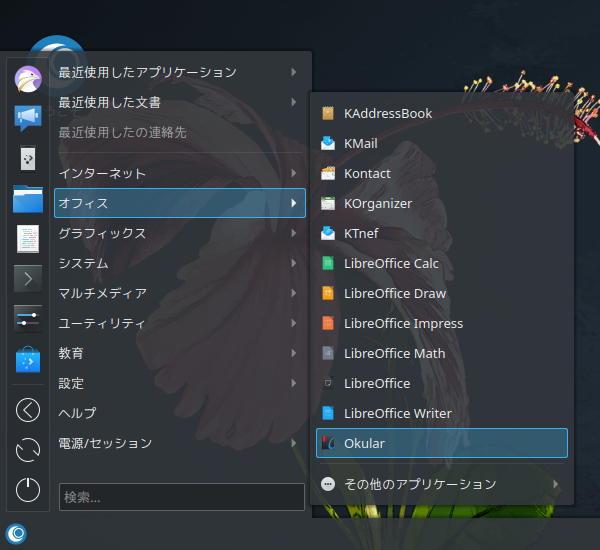Open the ヘルプ menu entry
Image resolution: width=600 pixels, height=550 pixels.
pos(180,413)
